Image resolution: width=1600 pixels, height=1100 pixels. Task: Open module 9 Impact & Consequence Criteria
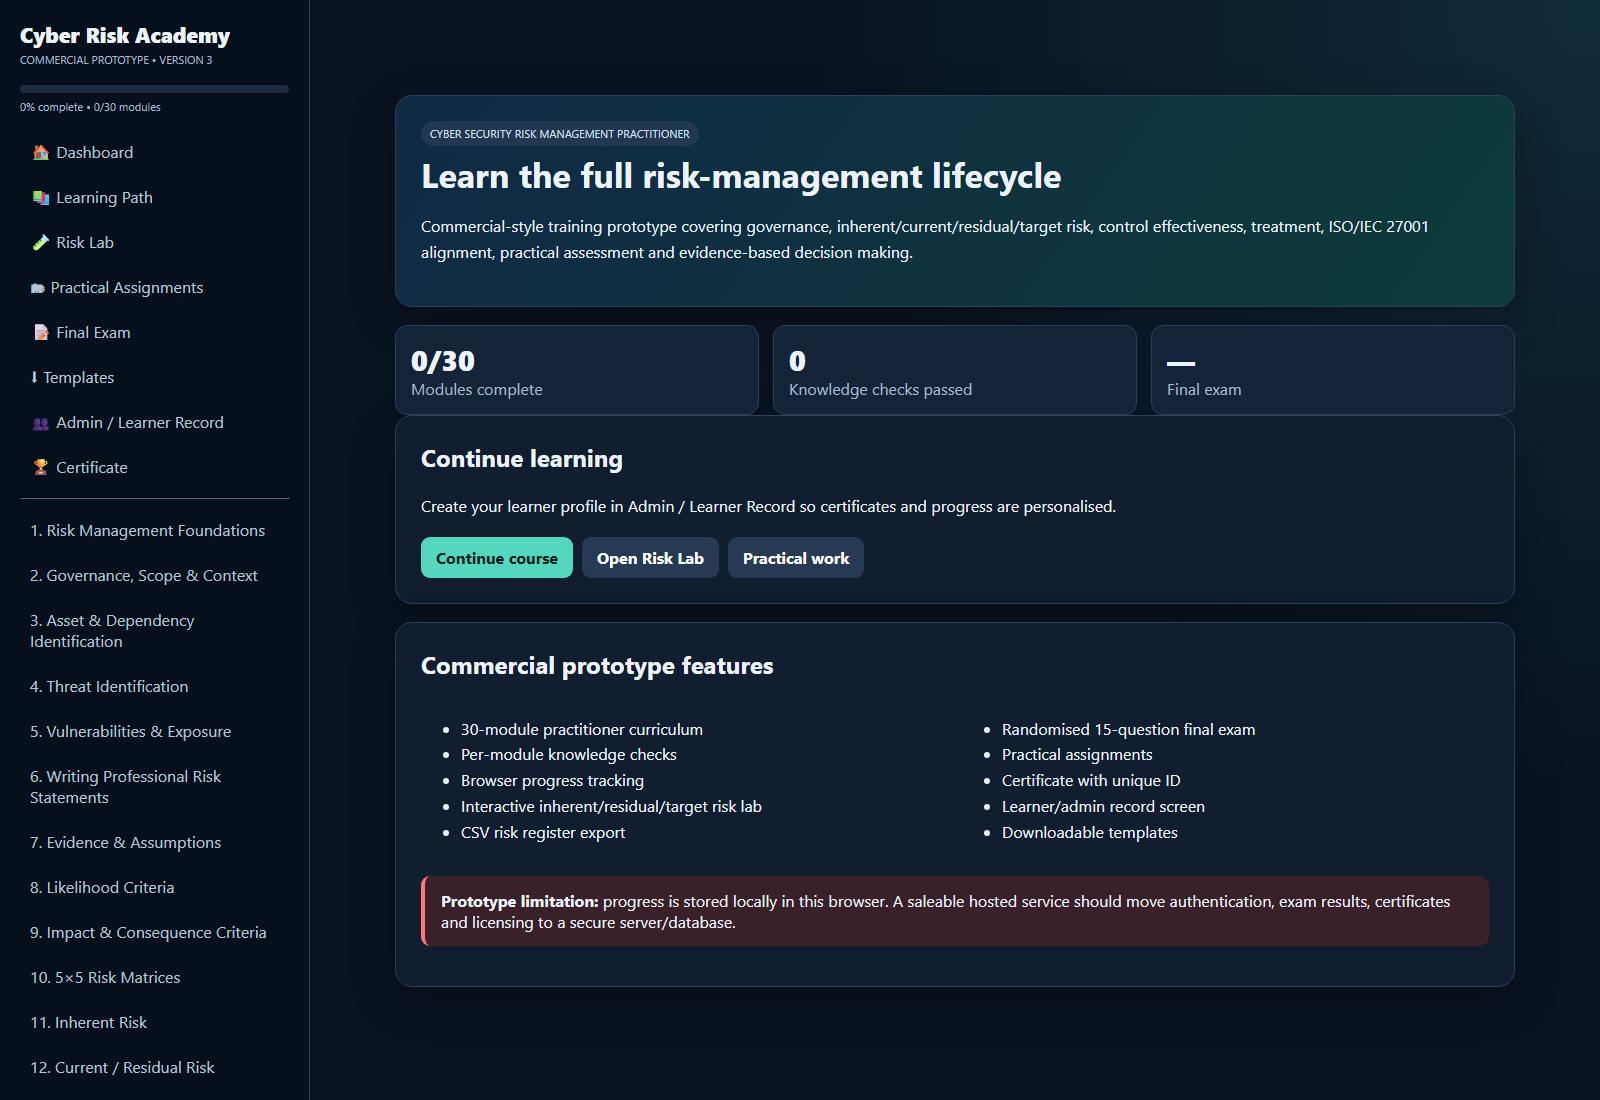(x=155, y=932)
